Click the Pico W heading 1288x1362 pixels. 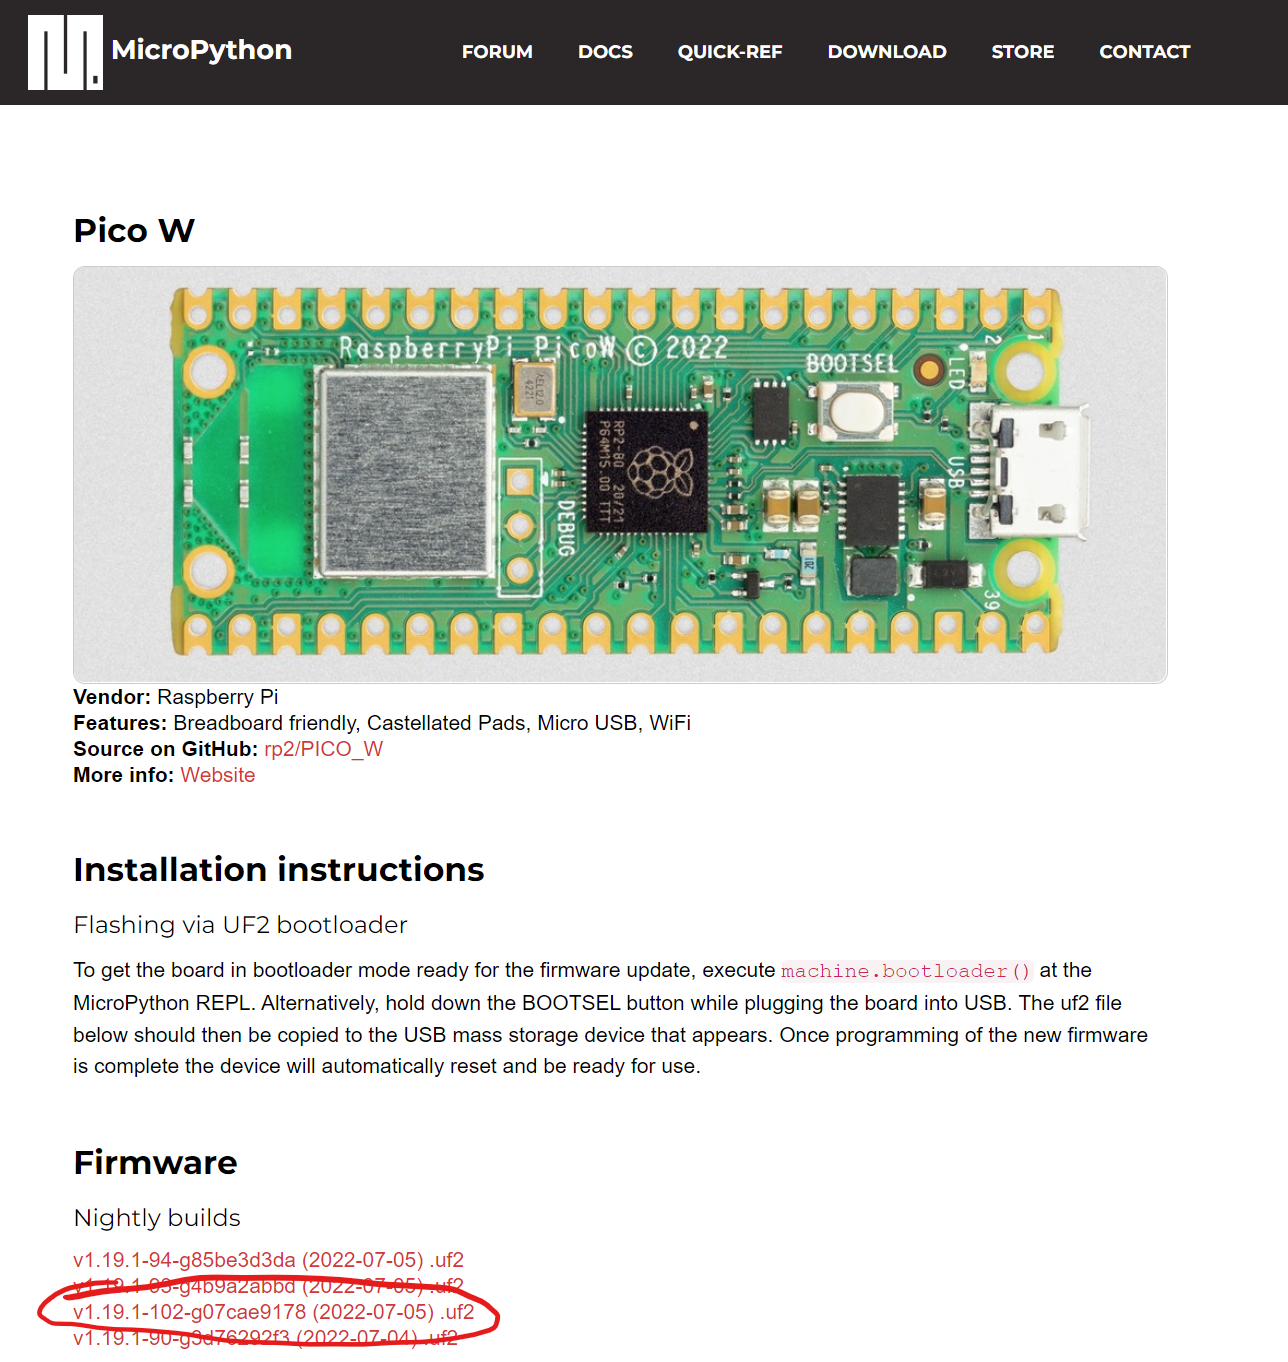pyautogui.click(x=134, y=231)
